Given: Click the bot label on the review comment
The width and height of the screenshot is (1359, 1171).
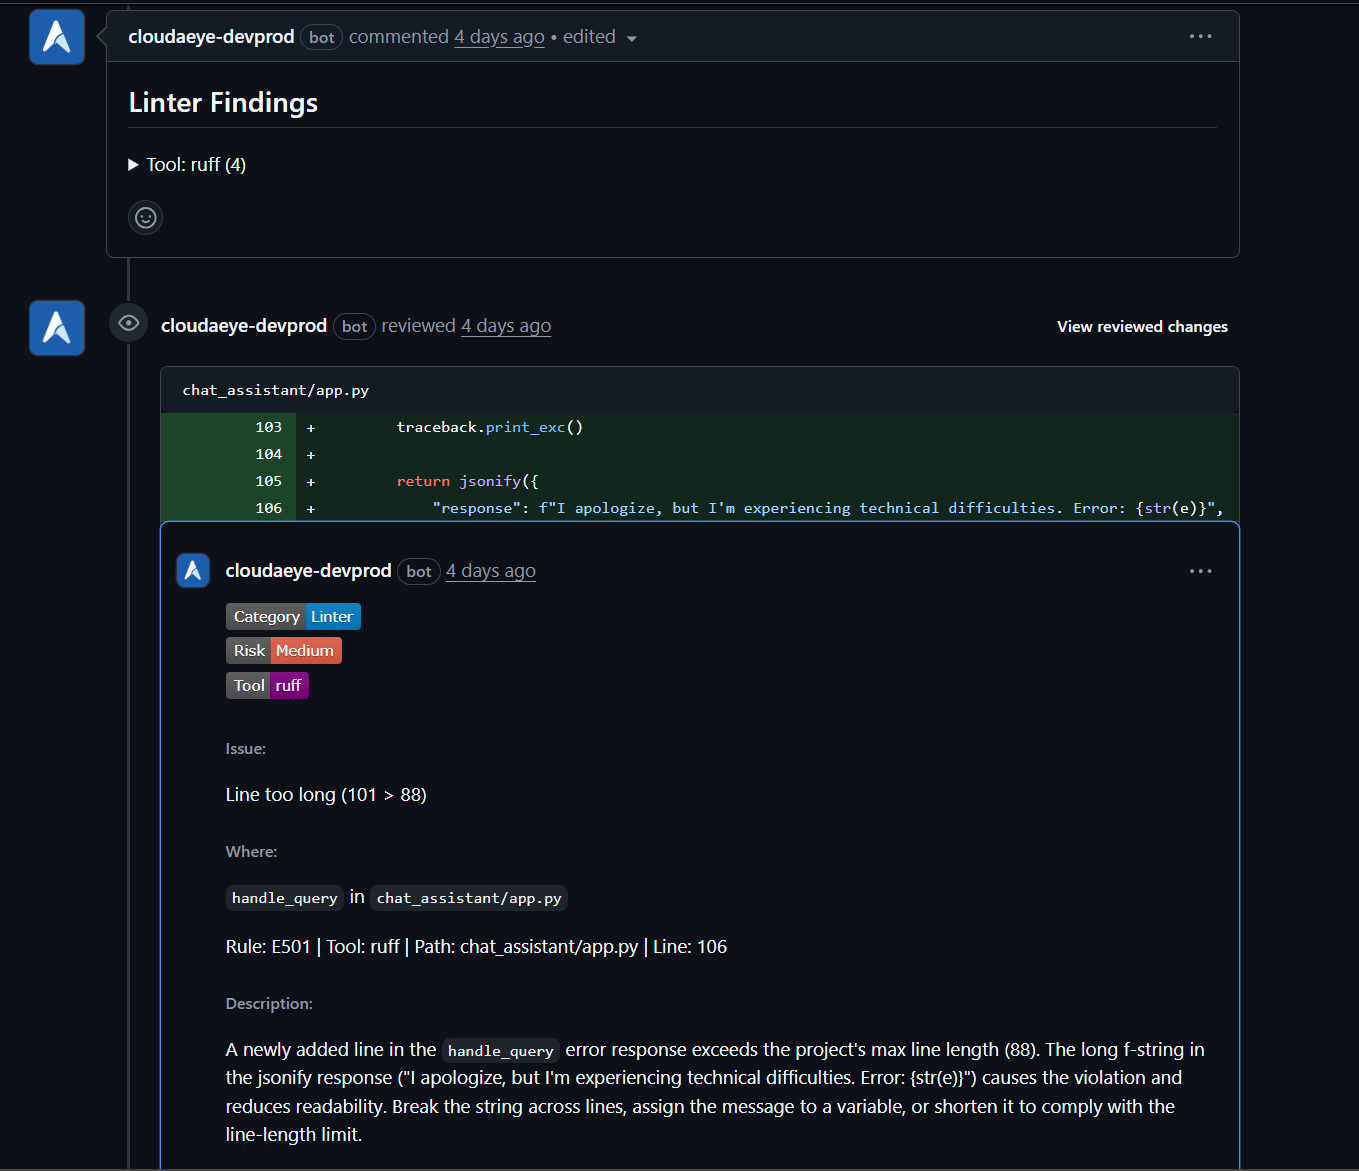Looking at the screenshot, I should (x=418, y=571).
